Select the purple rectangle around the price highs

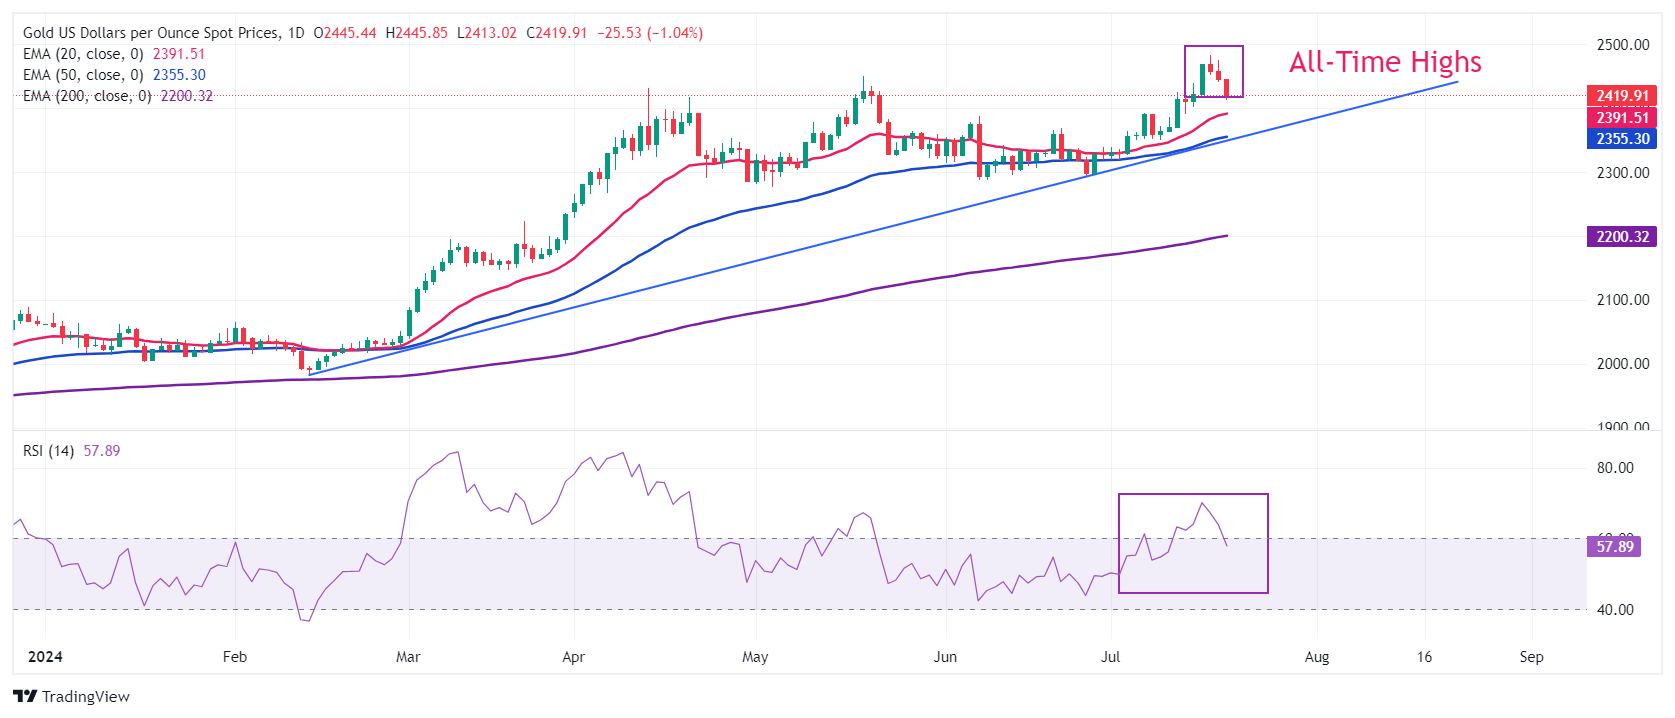(1213, 47)
